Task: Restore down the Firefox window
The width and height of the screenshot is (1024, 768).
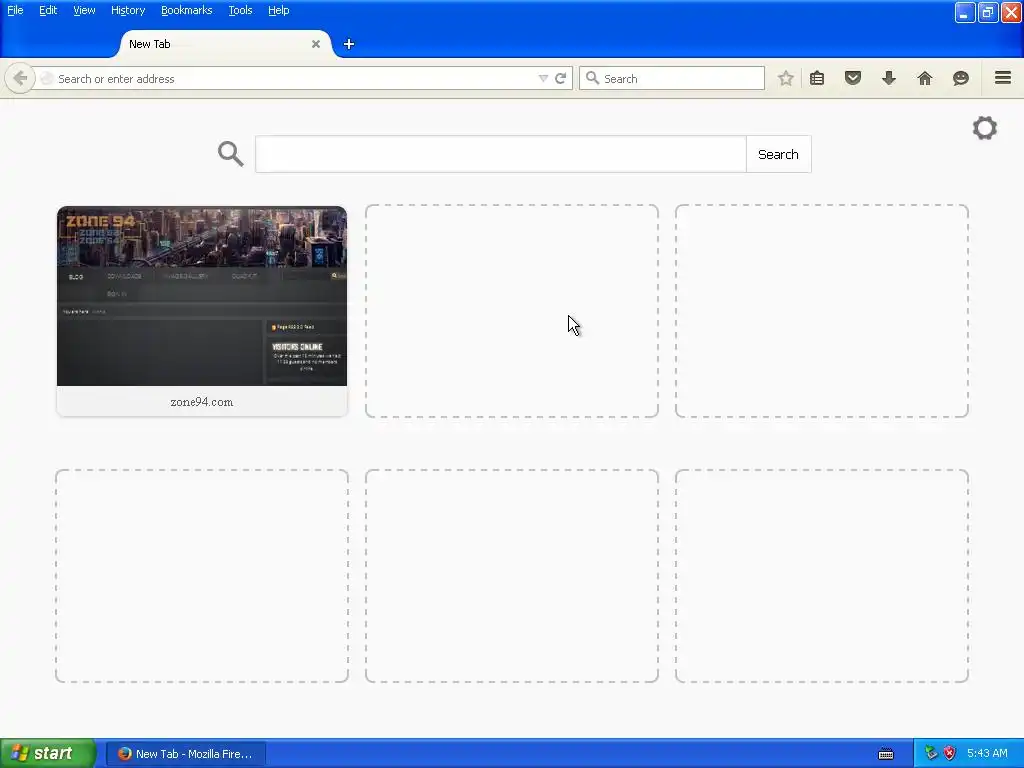Action: 988,12
